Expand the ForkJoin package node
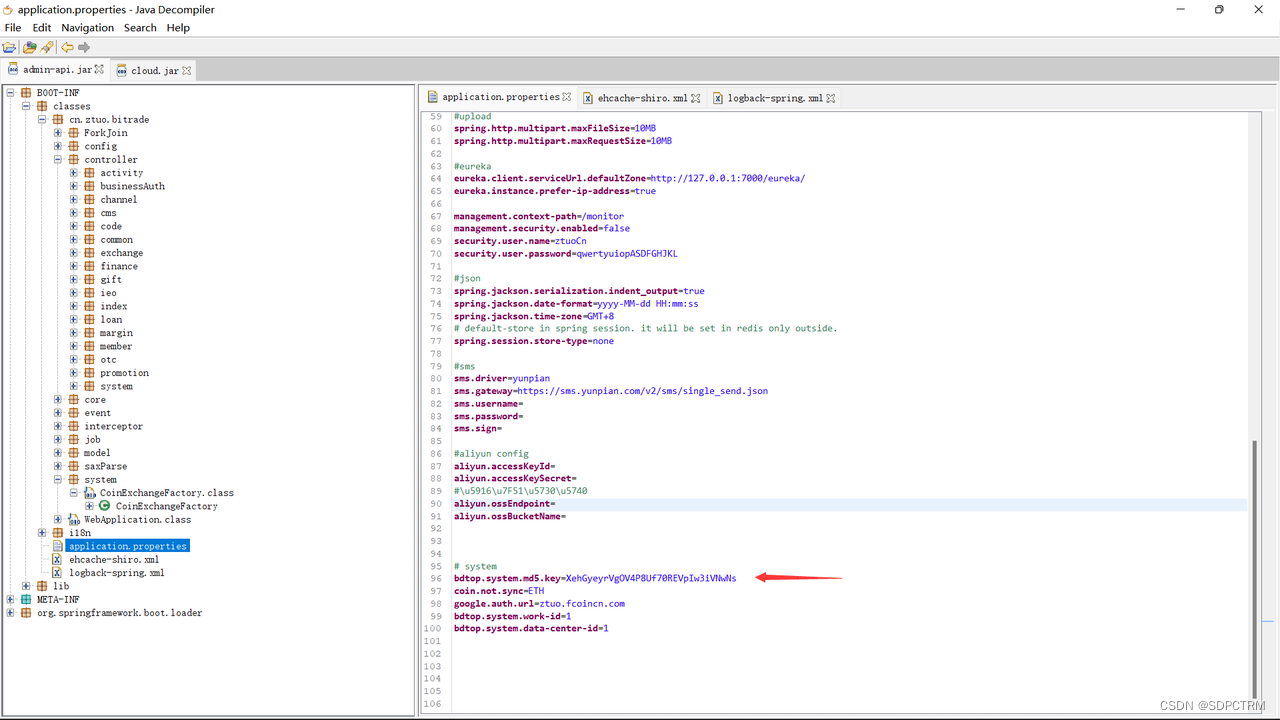 pos(58,133)
